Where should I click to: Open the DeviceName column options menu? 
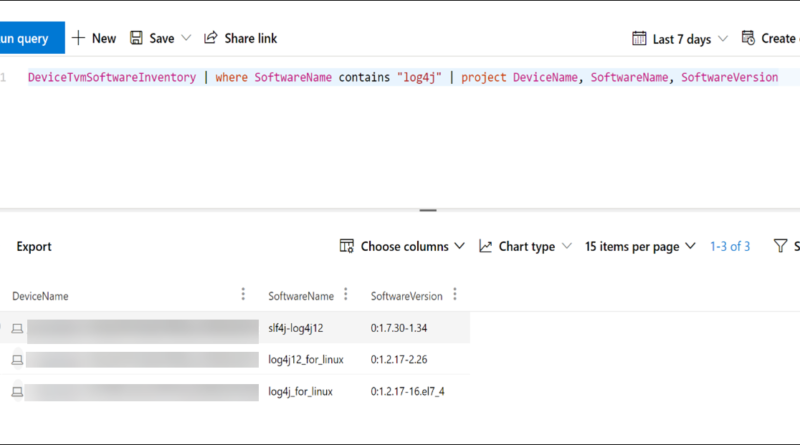point(243,294)
